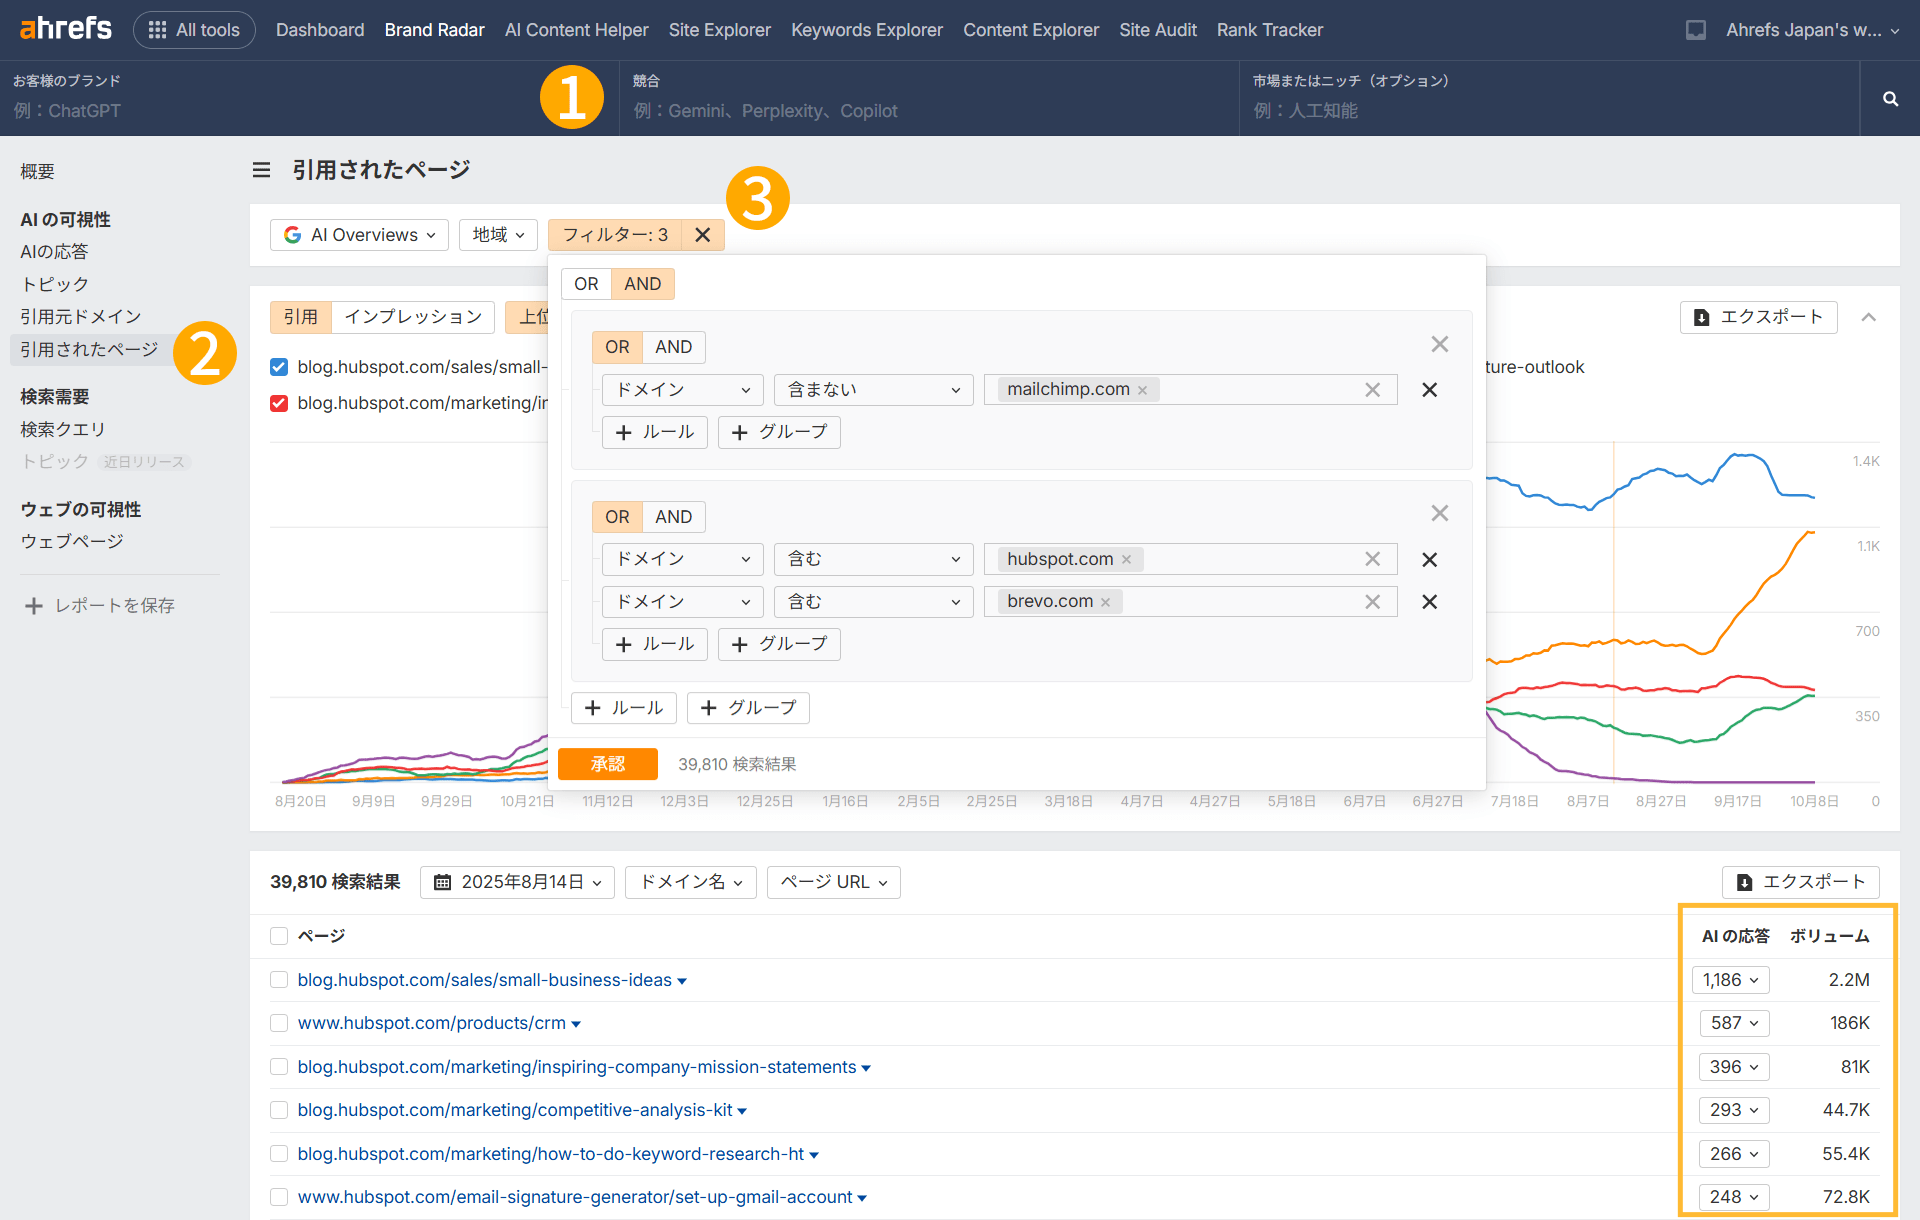This screenshot has height=1220, width=1920.
Task: Click the hamburger icon beside 引用されたページ
Action: pyautogui.click(x=261, y=169)
